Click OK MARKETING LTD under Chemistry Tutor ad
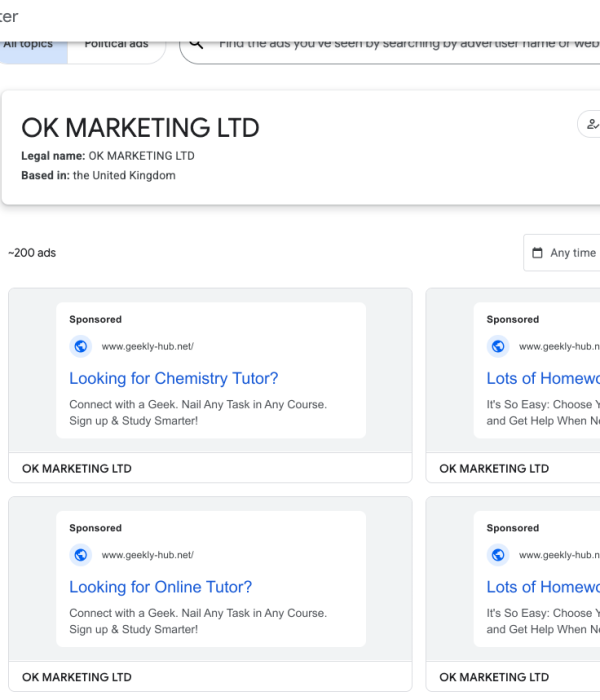Viewport: 600px width, 700px height. click(77, 468)
